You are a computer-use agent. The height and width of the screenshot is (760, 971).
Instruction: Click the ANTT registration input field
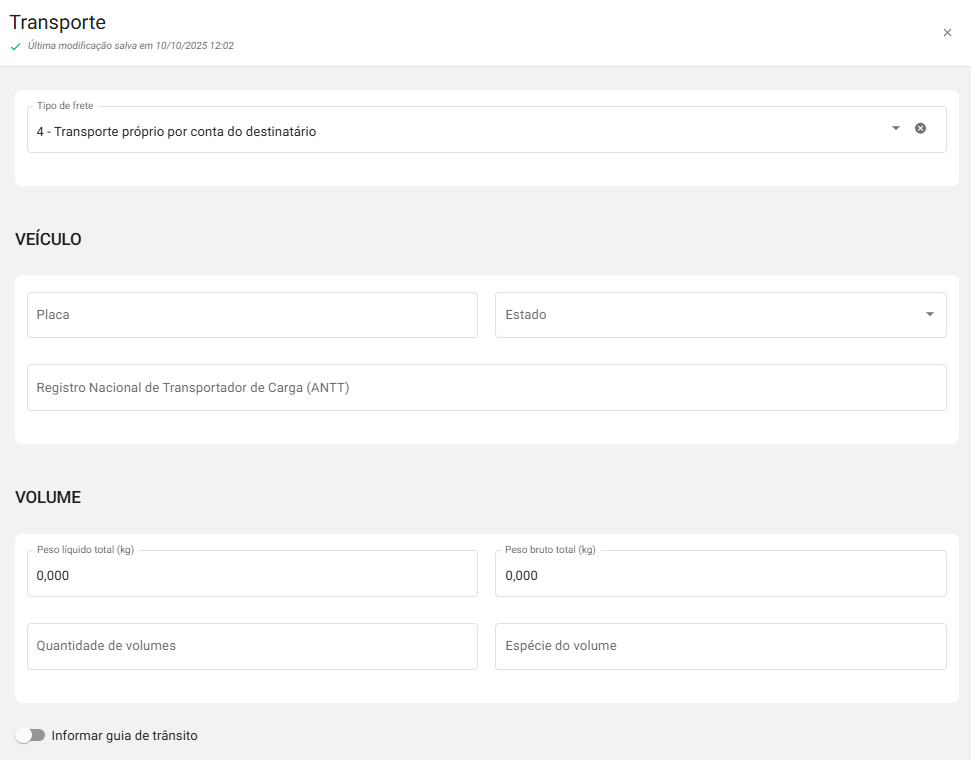pyautogui.click(x=486, y=387)
